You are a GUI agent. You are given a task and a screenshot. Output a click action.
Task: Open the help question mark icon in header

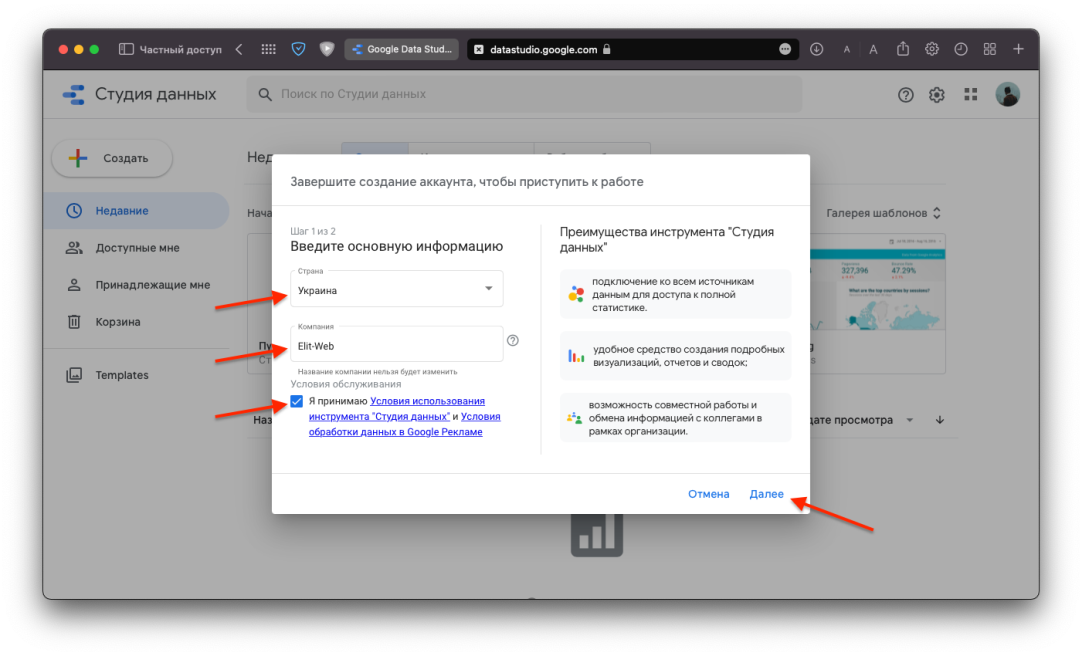coord(905,95)
